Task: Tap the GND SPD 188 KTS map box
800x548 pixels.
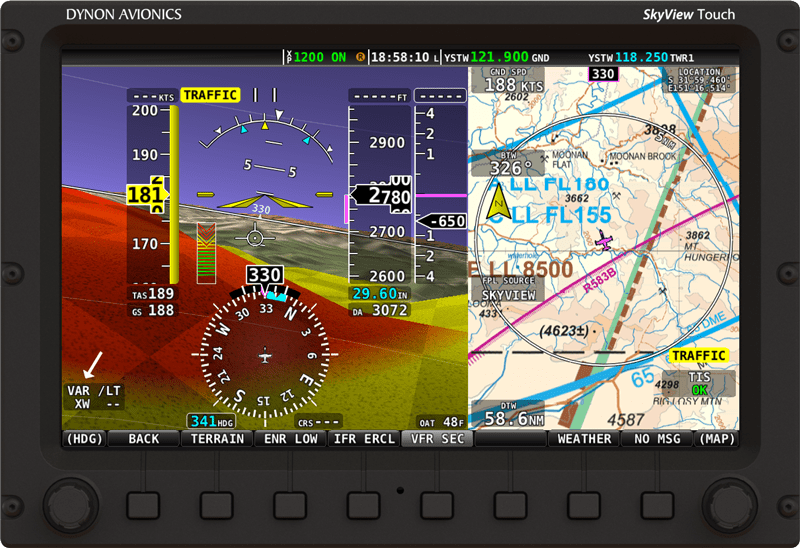Action: click(508, 81)
